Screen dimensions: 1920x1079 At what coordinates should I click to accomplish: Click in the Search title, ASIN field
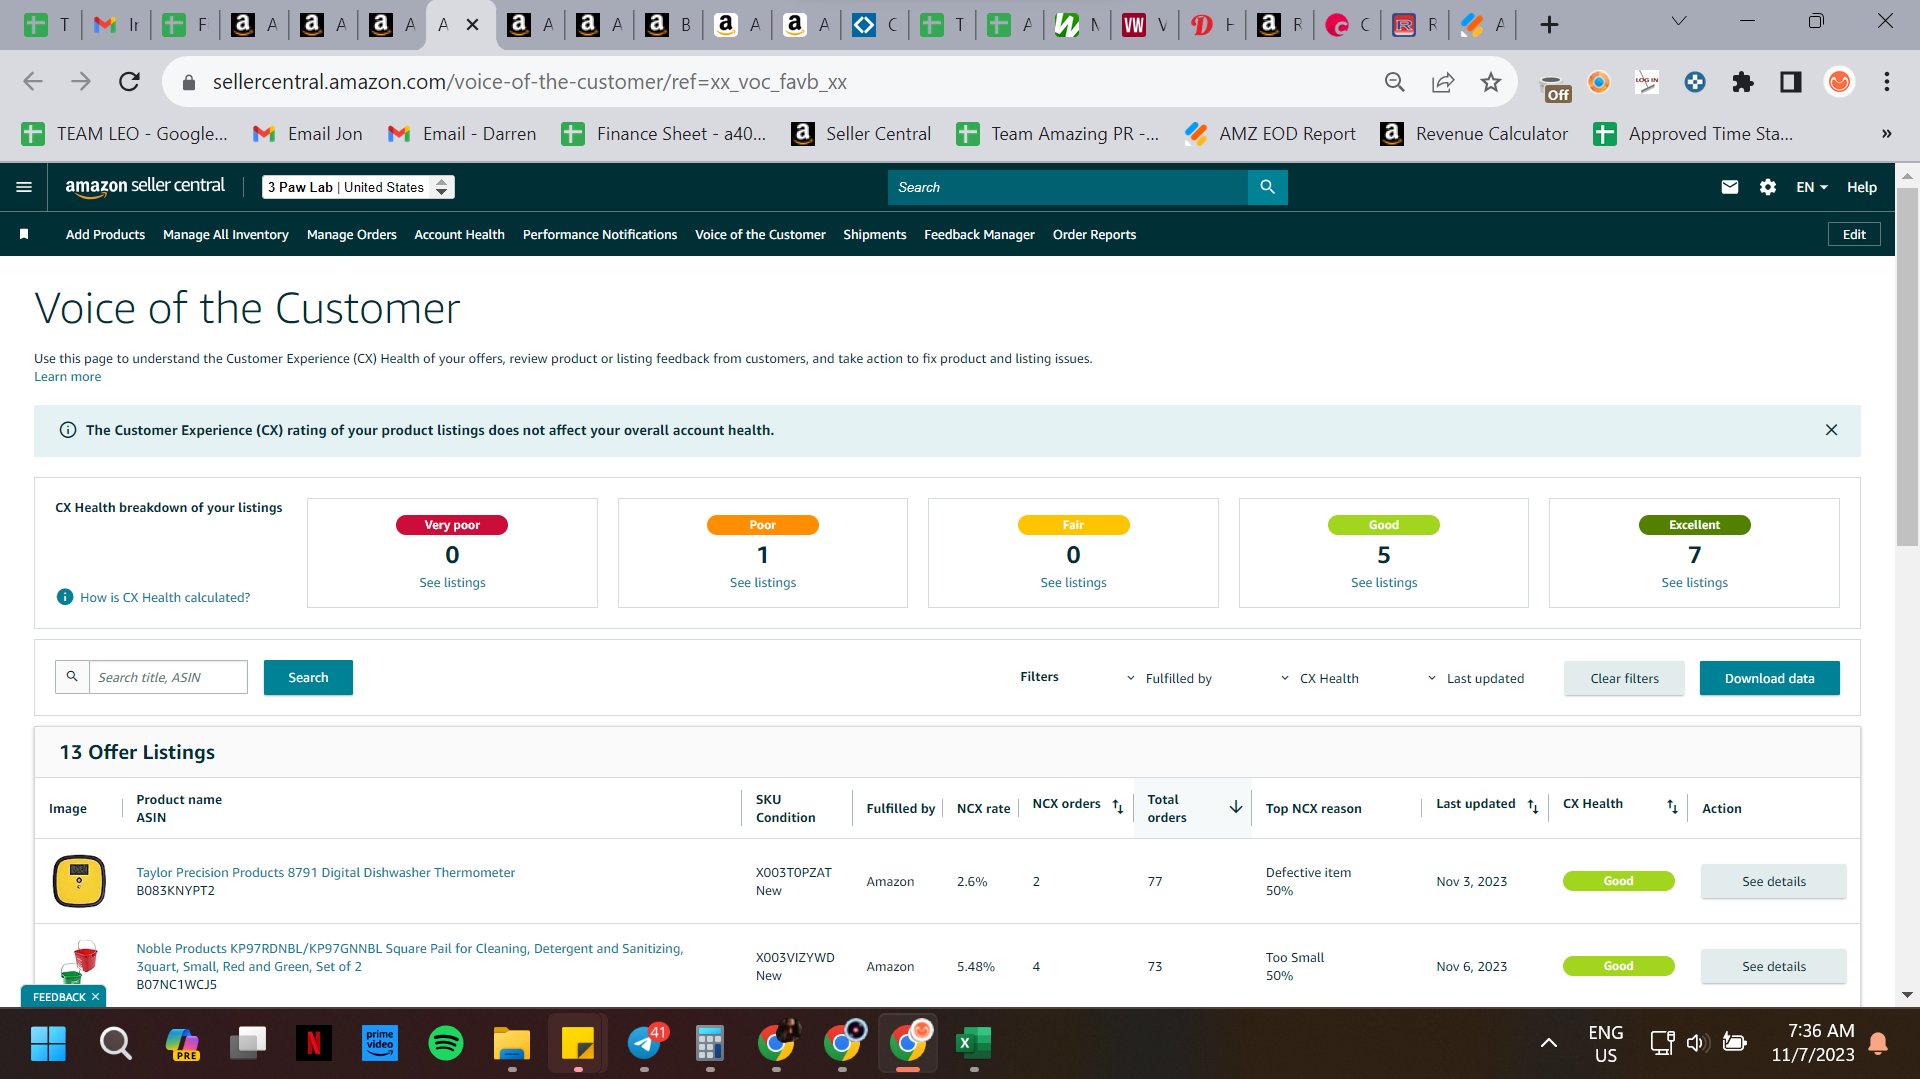[x=168, y=677]
